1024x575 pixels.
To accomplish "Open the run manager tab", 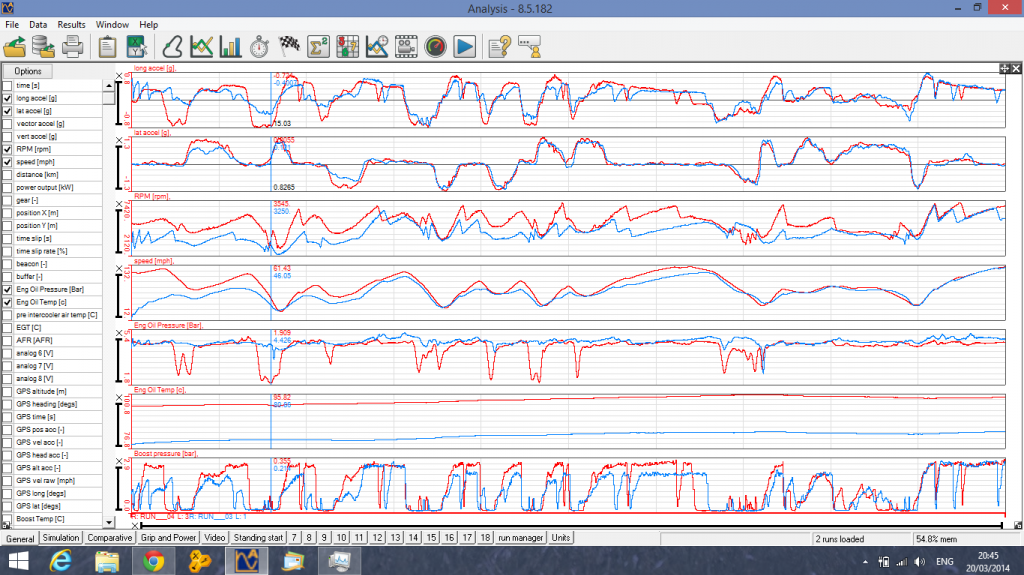I will (520, 538).
